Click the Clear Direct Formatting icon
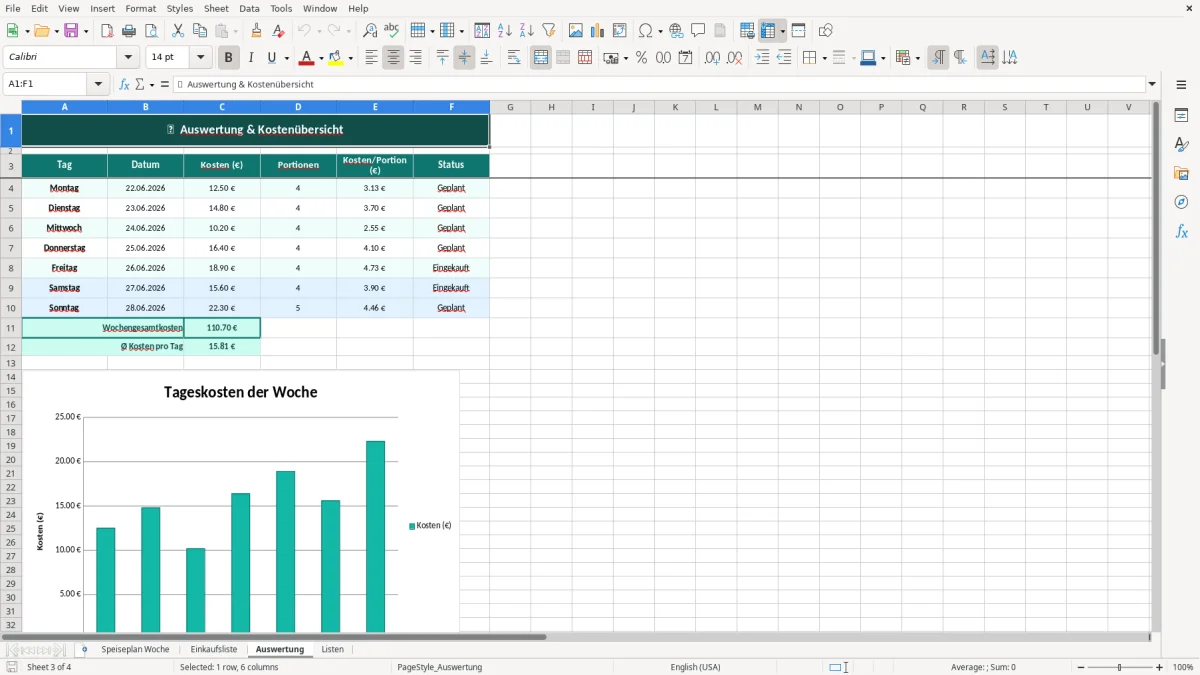 coord(279,31)
